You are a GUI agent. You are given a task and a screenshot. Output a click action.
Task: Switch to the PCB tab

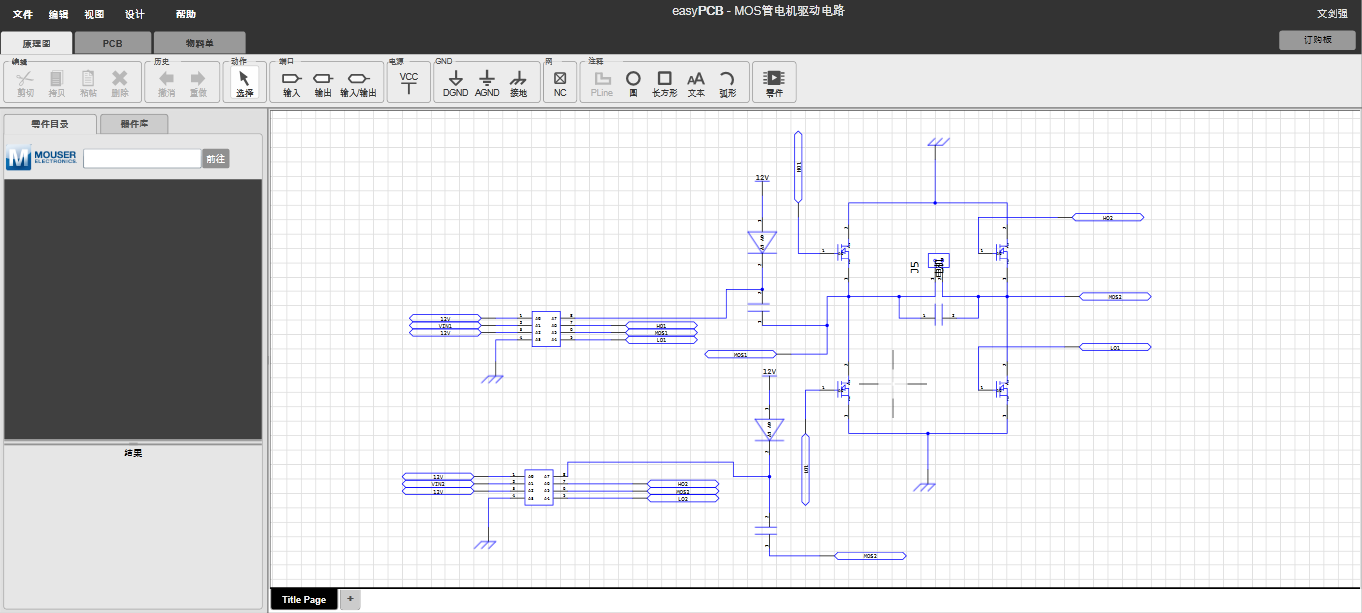pos(113,43)
